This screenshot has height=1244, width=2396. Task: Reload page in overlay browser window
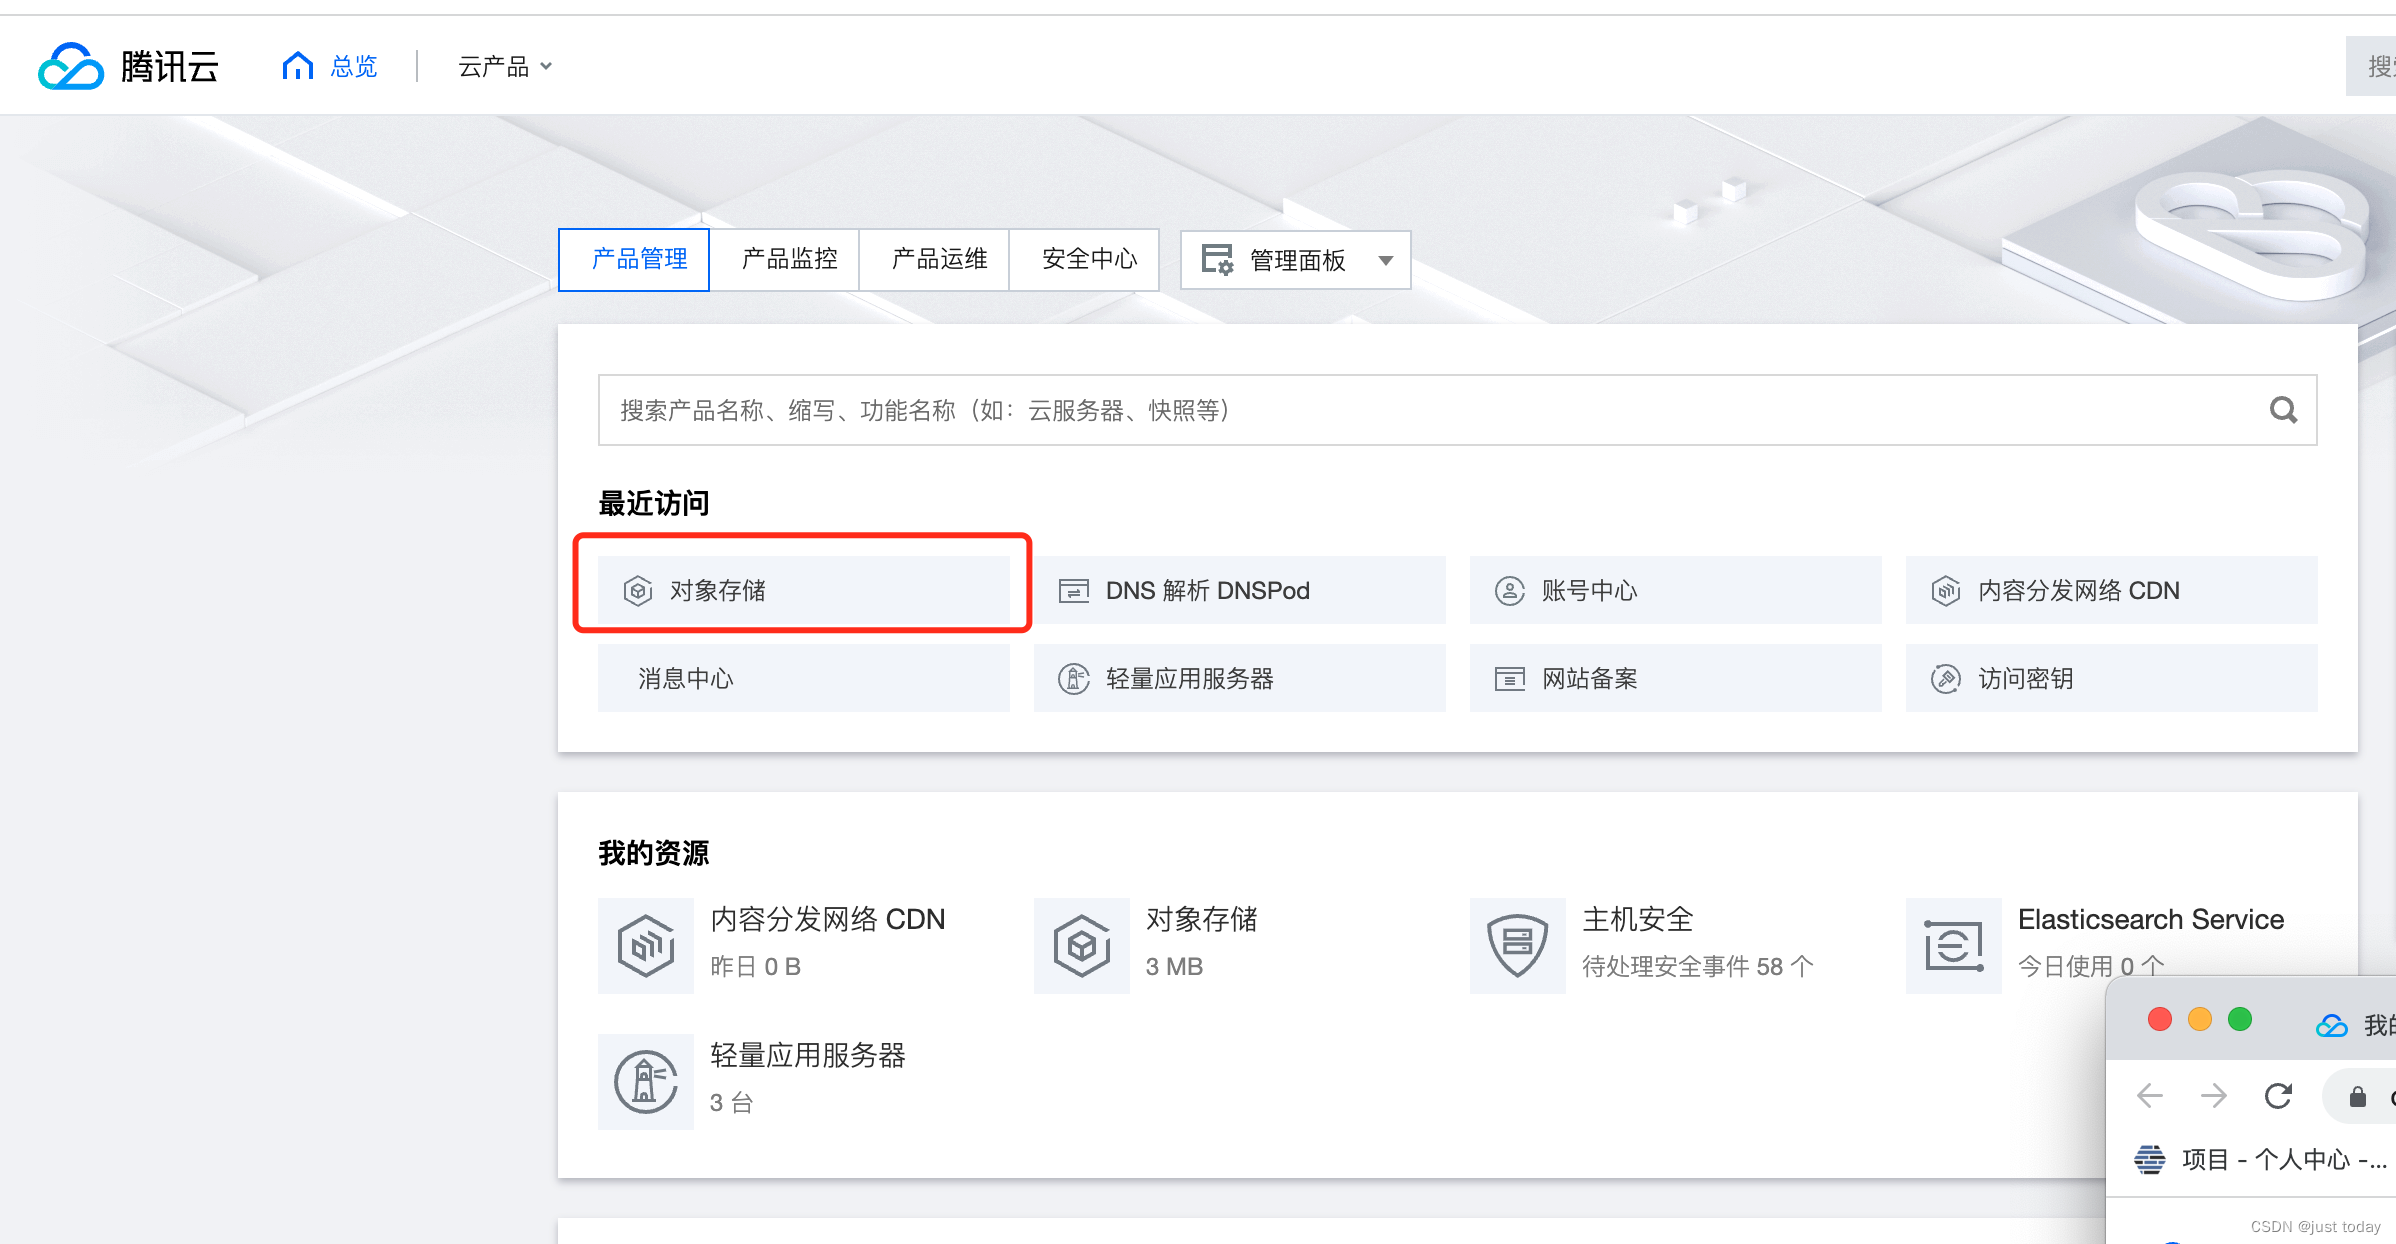(2278, 1096)
